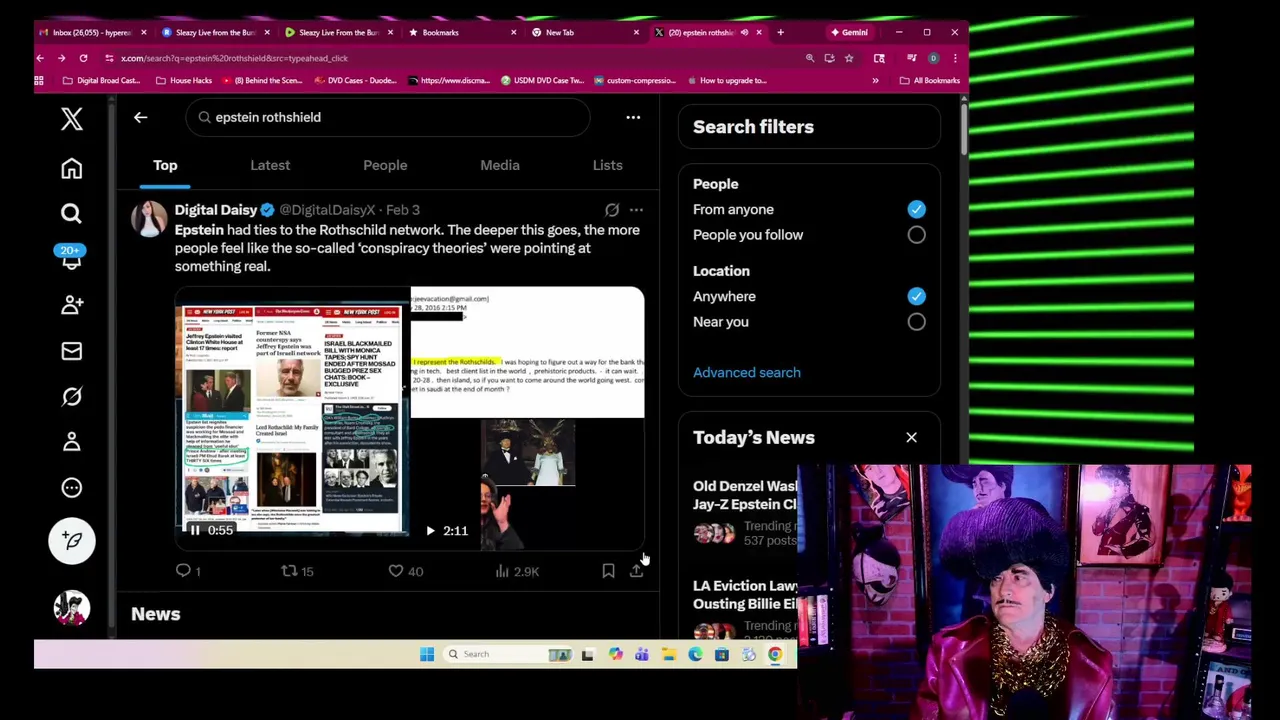The height and width of the screenshot is (720, 1280).
Task: Open DVD Cases bookmark
Action: pos(356,80)
